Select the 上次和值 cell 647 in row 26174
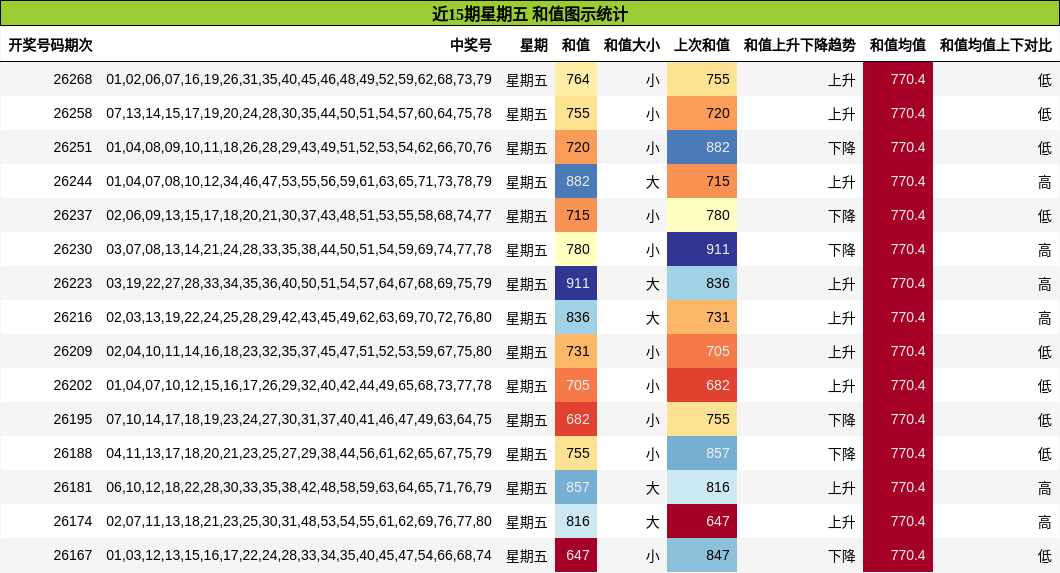1060x573 pixels. point(702,521)
